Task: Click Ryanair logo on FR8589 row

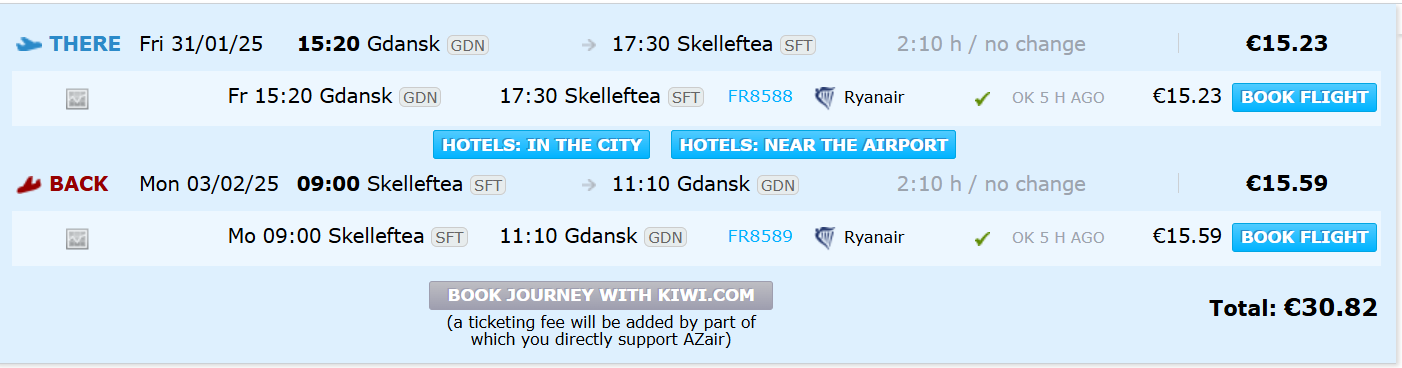Action: tap(825, 237)
